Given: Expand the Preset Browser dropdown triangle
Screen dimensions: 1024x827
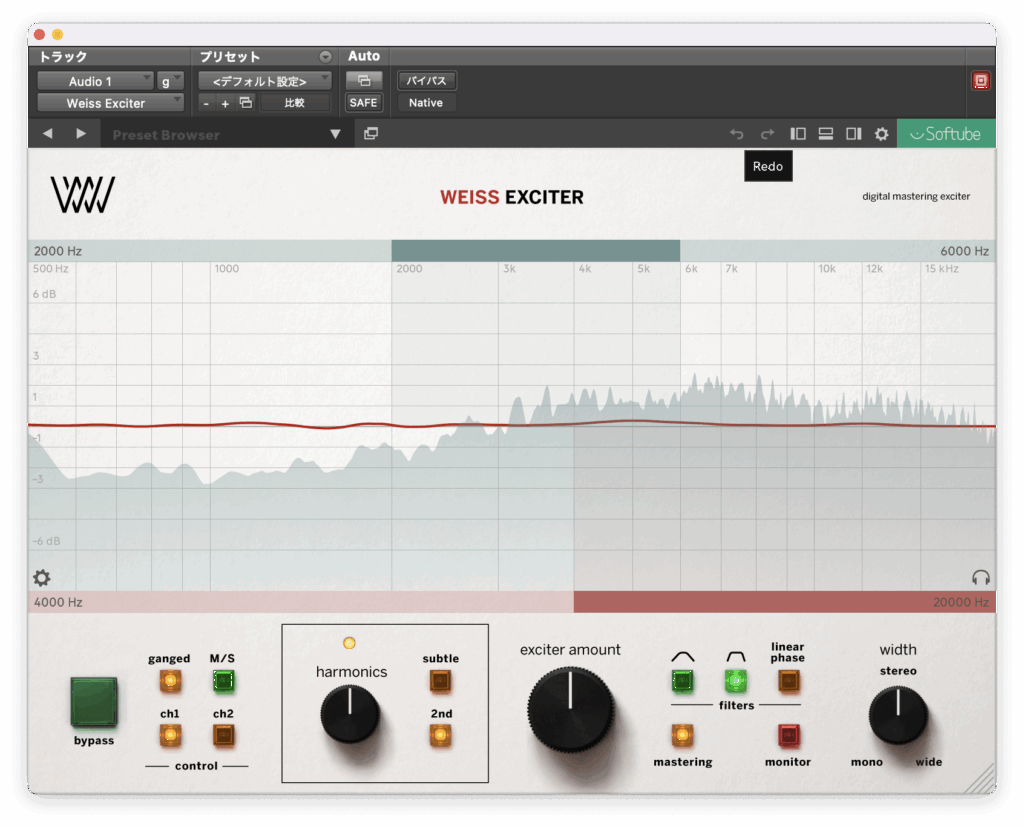Looking at the screenshot, I should click(x=335, y=134).
